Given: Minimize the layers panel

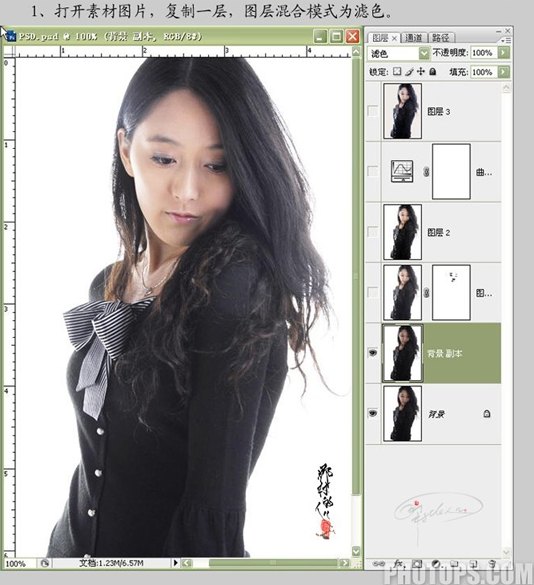Looking at the screenshot, I should pyautogui.click(x=499, y=31).
